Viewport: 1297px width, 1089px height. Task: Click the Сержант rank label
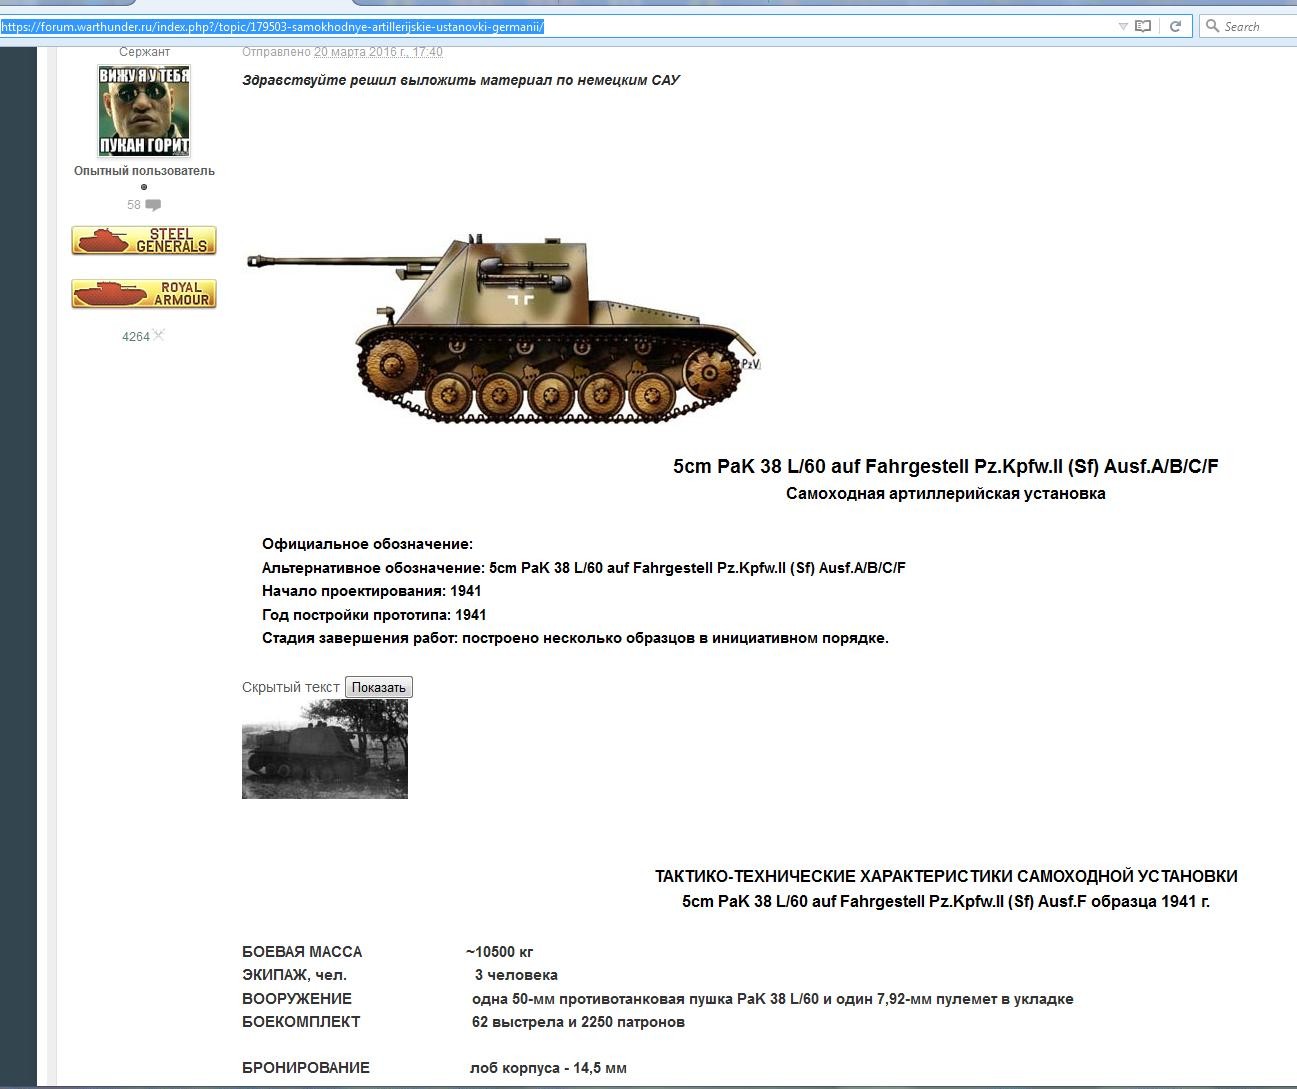tap(144, 52)
